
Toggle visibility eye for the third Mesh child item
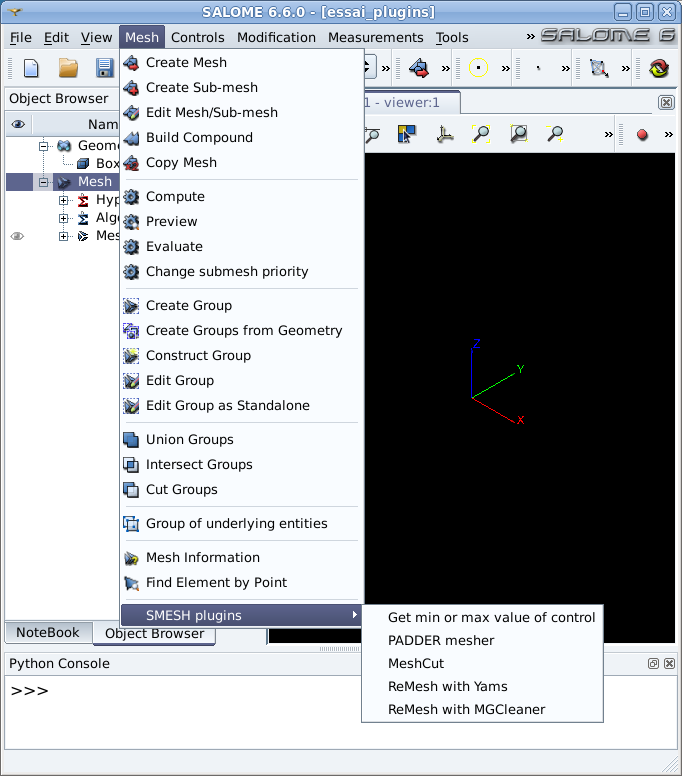click(x=17, y=236)
